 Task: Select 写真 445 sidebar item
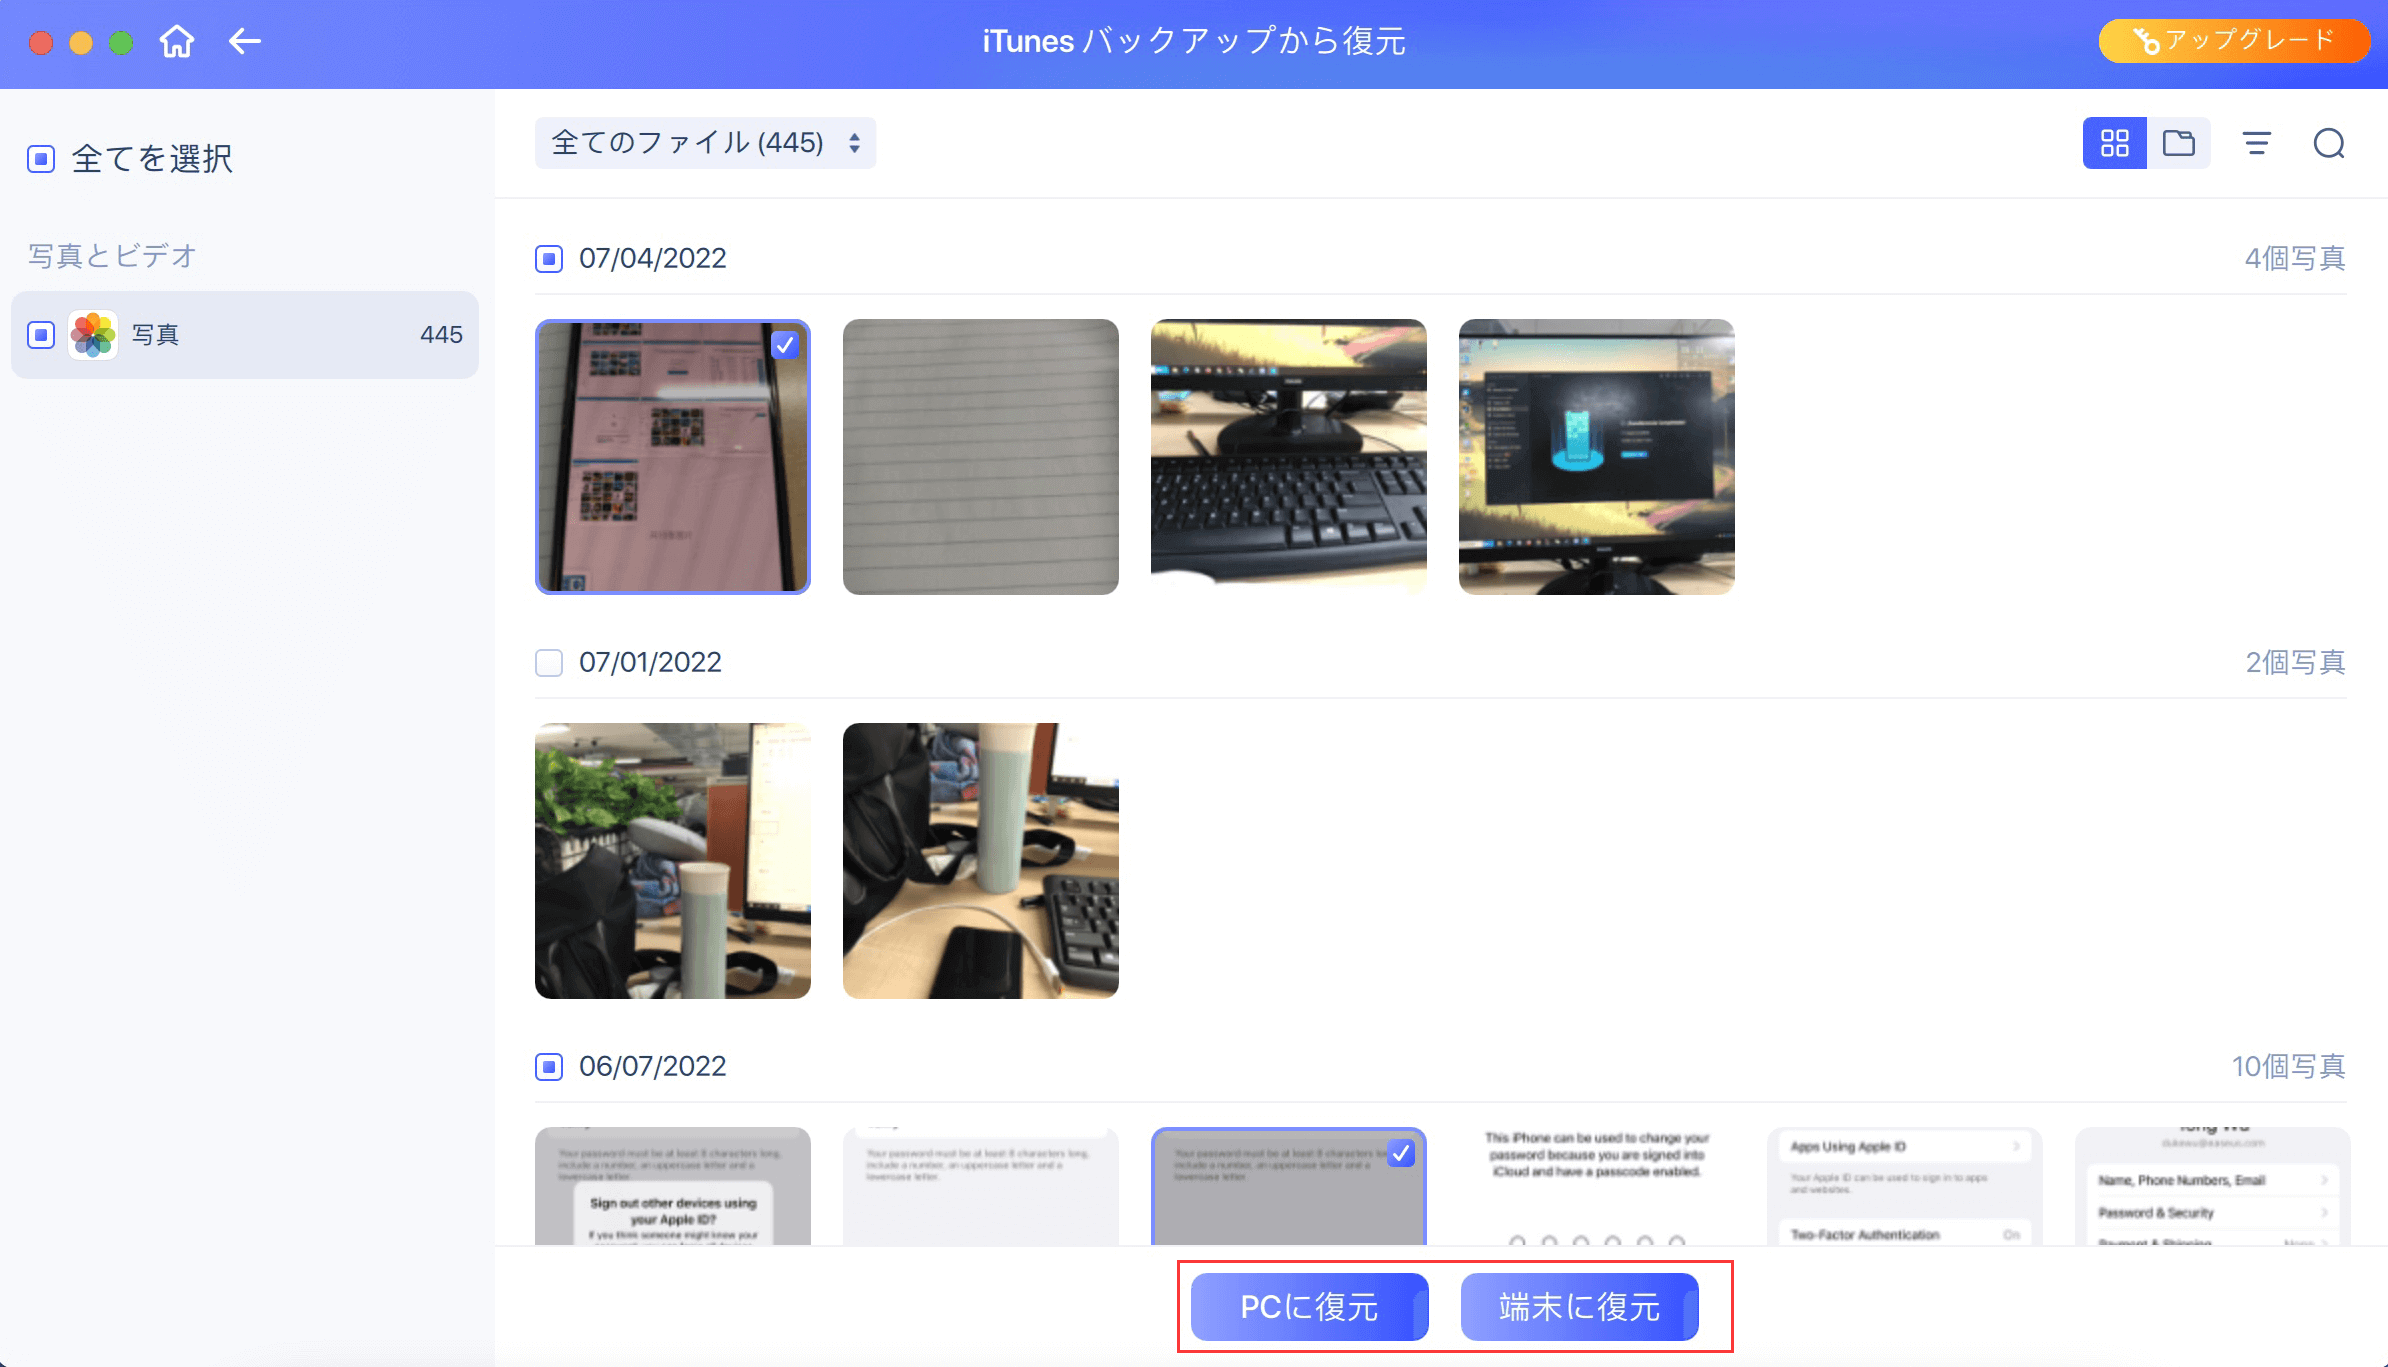(245, 335)
